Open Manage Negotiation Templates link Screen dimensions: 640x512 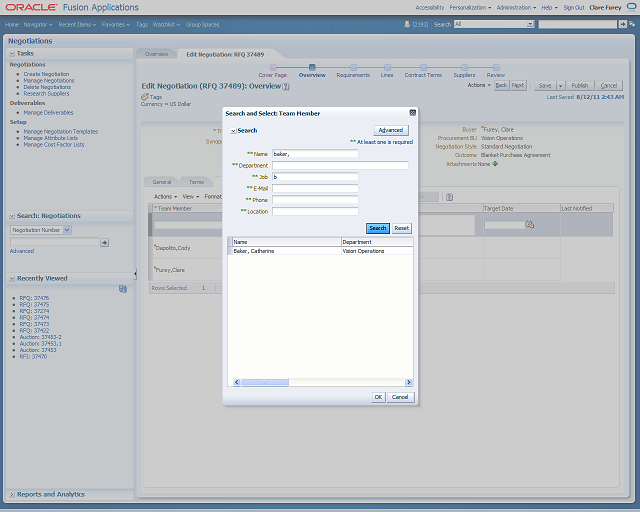point(60,131)
